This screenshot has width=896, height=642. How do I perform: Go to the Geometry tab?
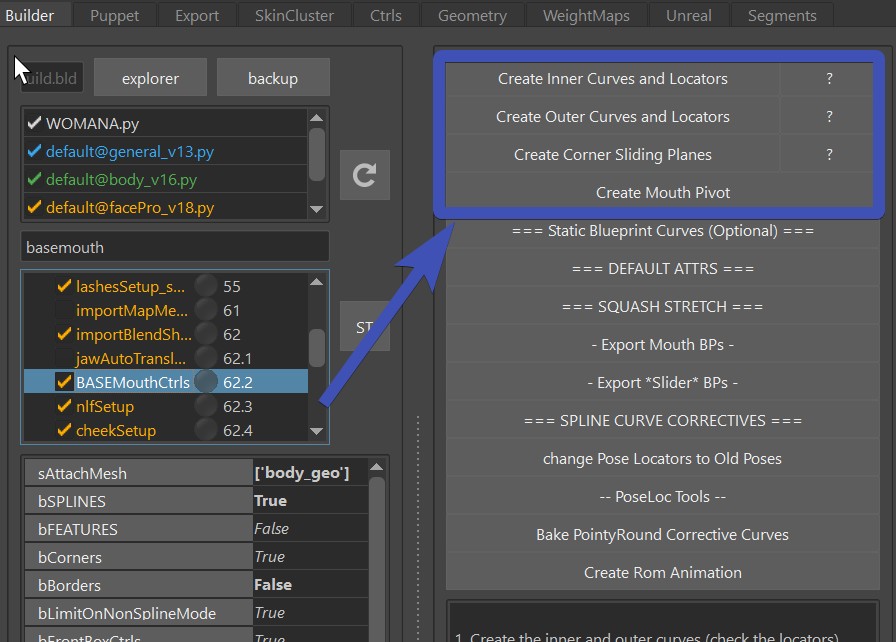point(473,15)
